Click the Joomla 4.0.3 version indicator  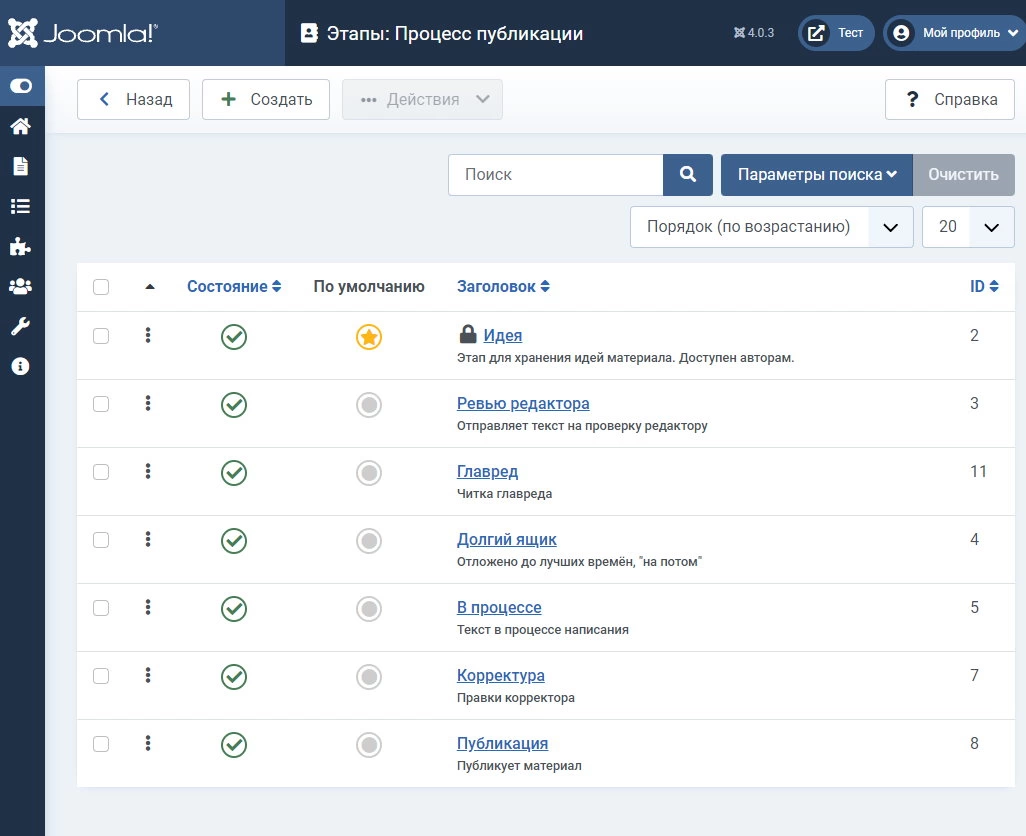click(x=754, y=33)
